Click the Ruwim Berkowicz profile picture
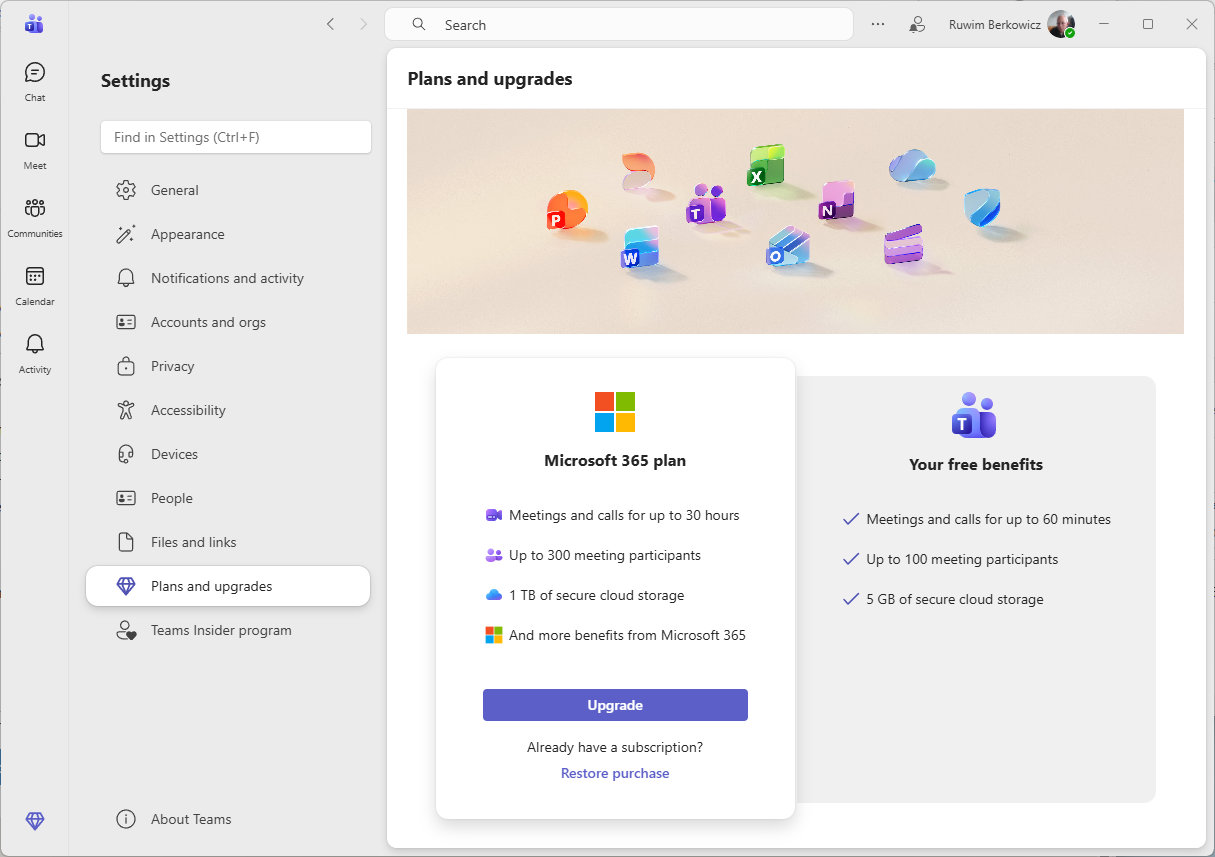 tap(1061, 24)
